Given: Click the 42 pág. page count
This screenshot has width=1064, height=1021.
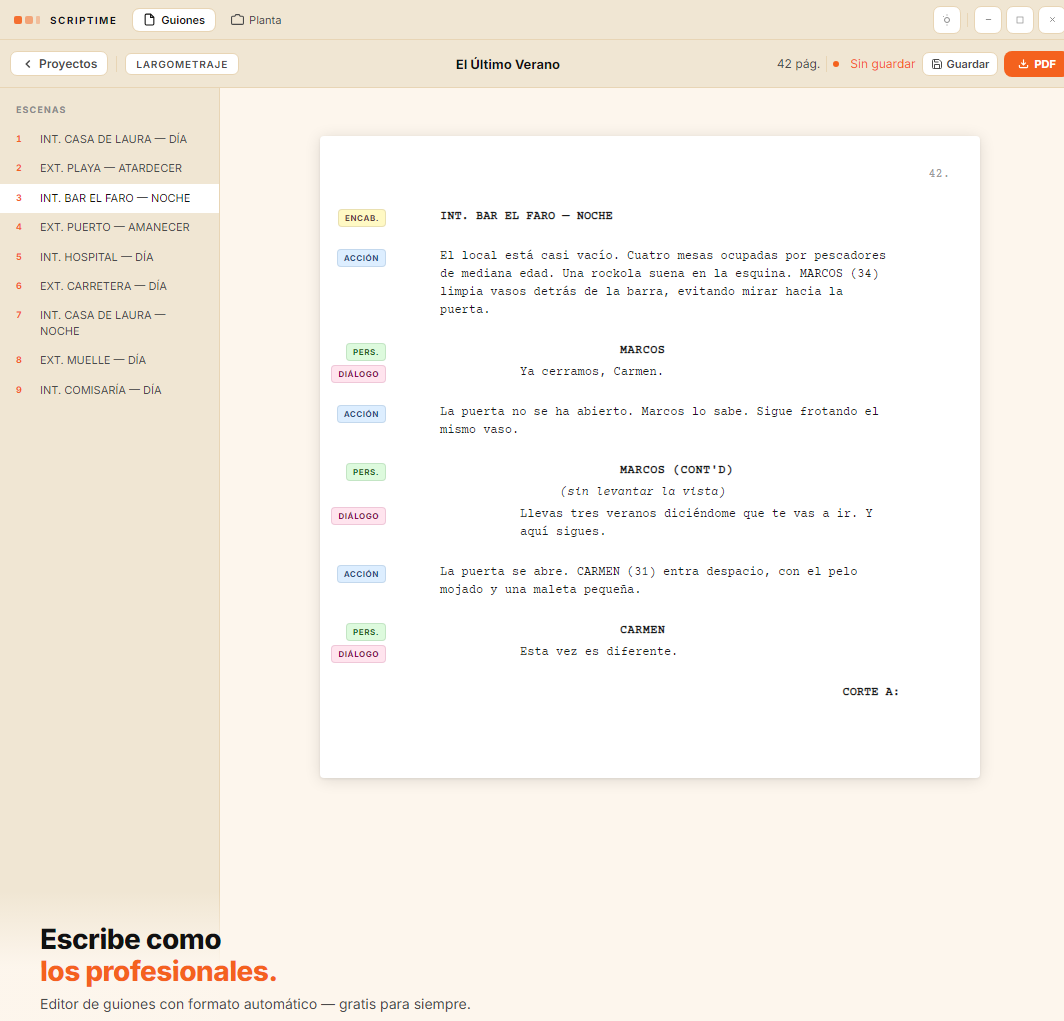Looking at the screenshot, I should tap(798, 64).
